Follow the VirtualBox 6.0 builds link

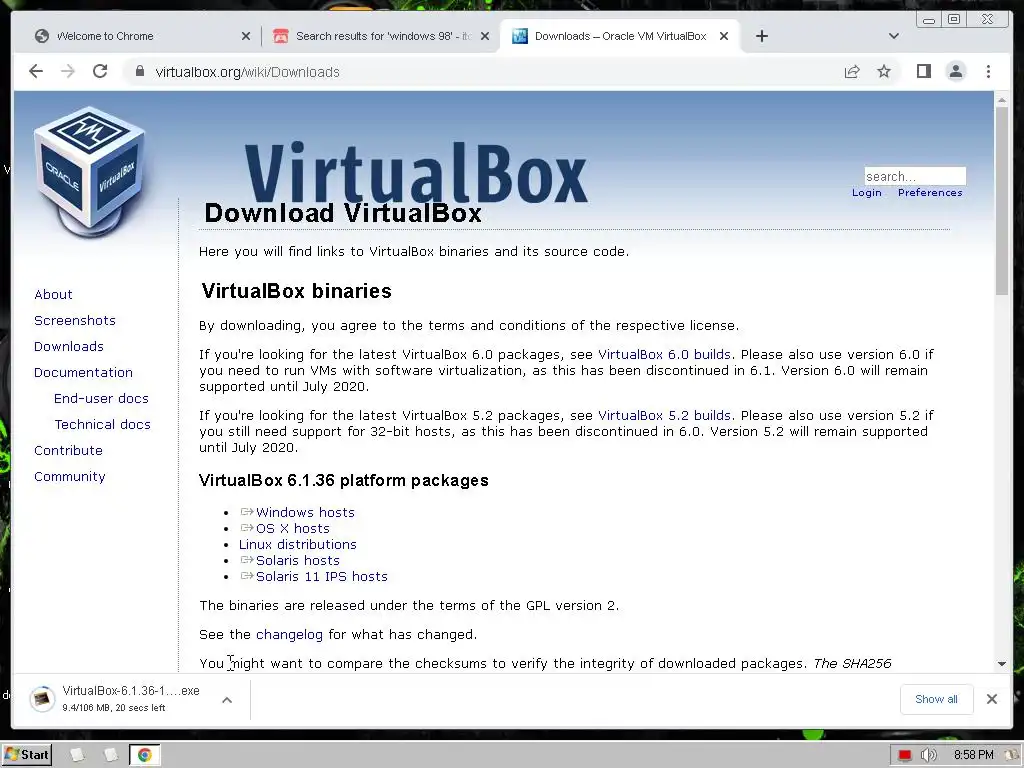[664, 355]
